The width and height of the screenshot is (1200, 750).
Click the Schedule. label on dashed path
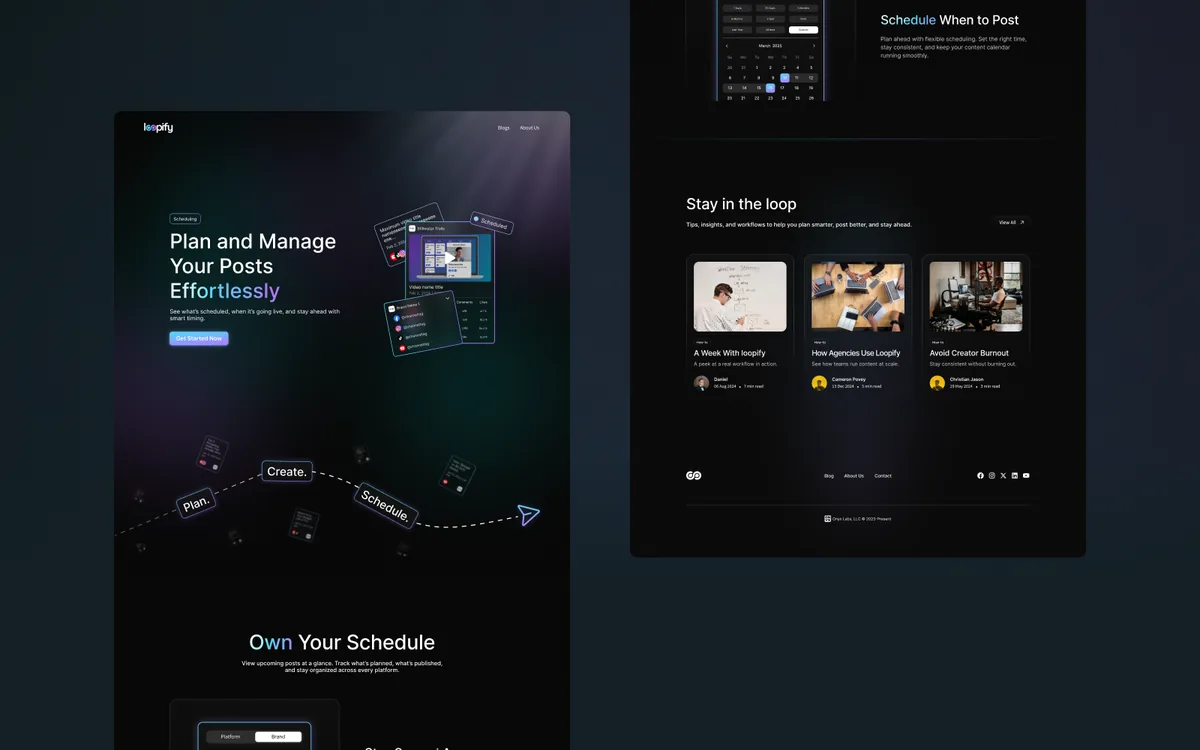(385, 505)
